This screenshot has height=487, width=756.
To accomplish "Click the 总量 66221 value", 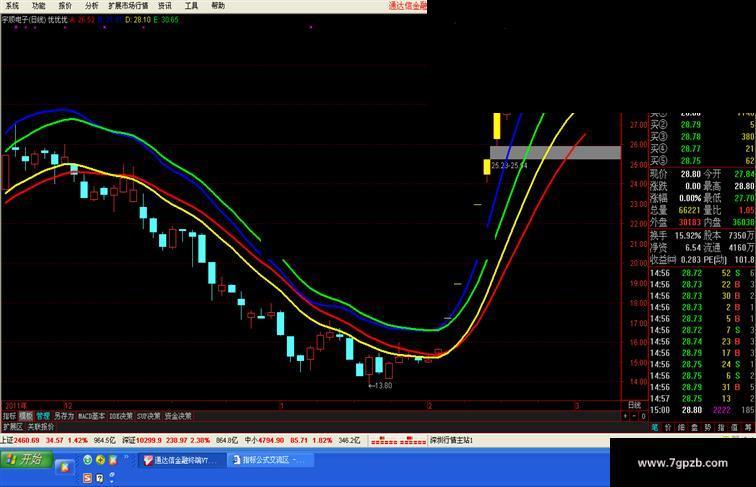I will 689,210.
